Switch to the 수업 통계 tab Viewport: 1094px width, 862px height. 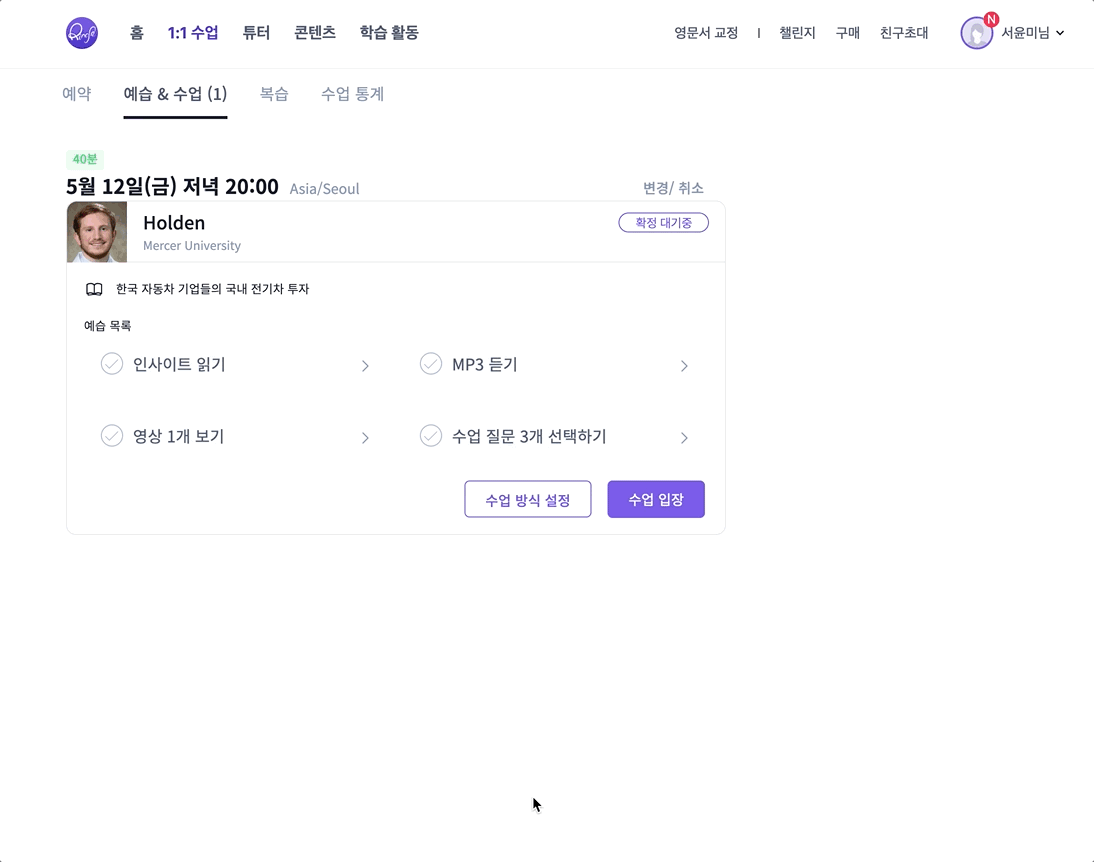[x=352, y=94]
